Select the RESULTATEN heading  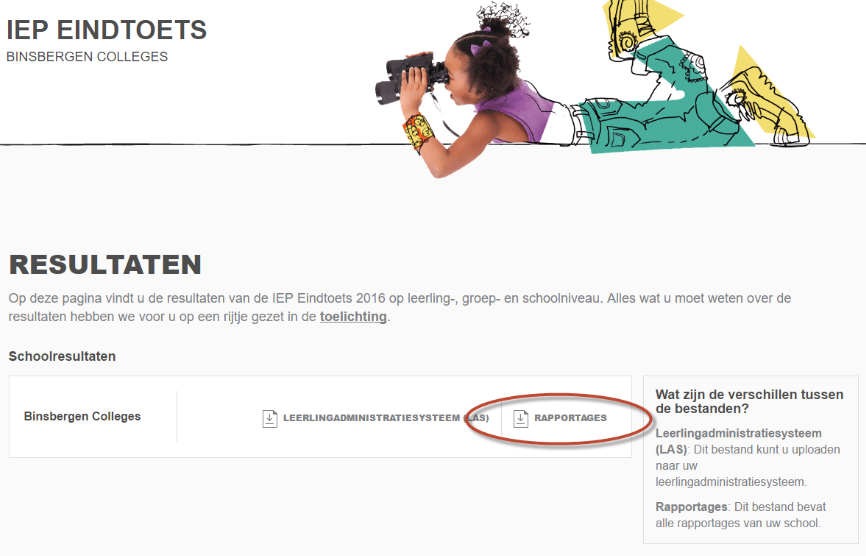(x=105, y=265)
